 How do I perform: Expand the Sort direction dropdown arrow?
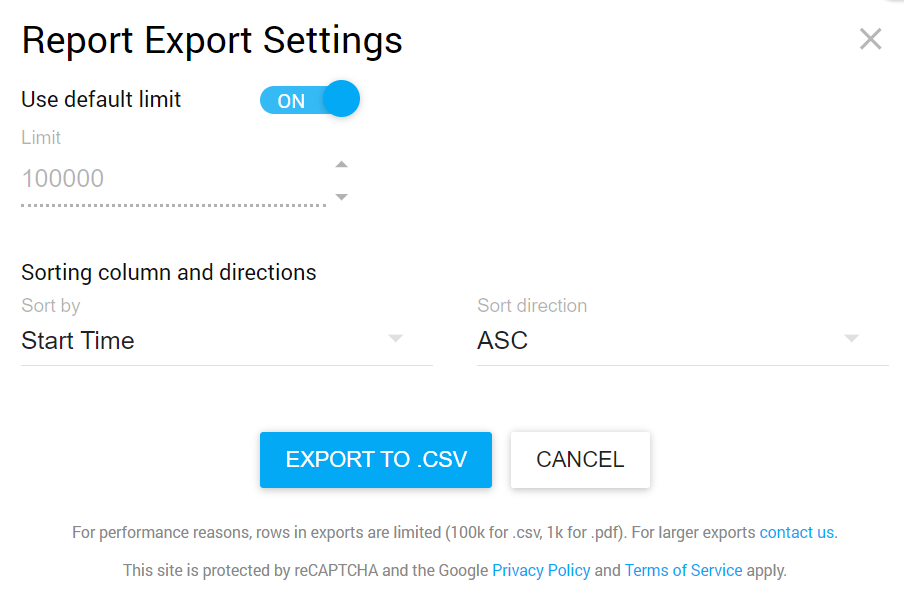pos(852,339)
